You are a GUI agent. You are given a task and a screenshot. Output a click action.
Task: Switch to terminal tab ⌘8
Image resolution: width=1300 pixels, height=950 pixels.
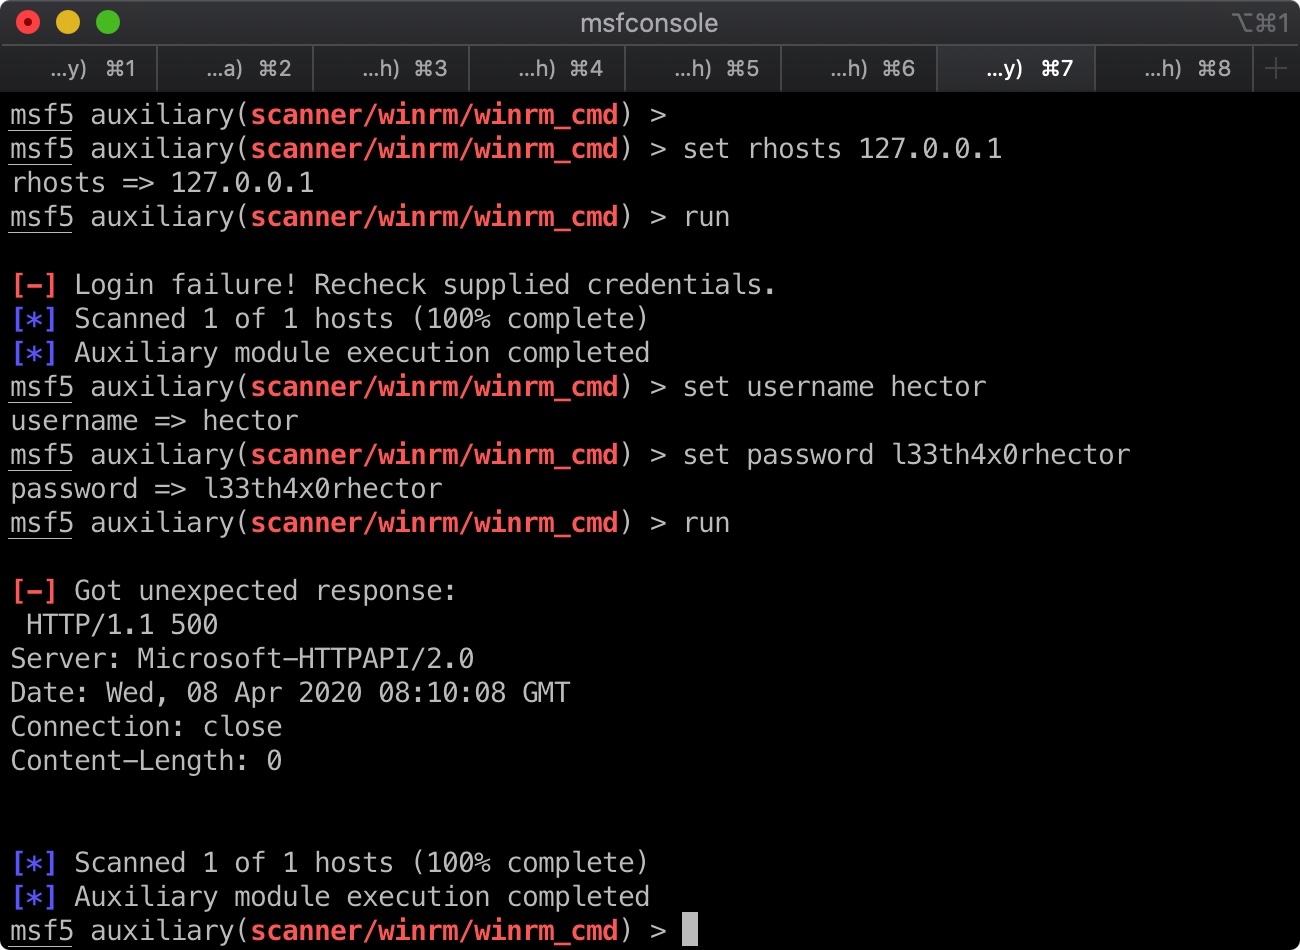click(1174, 68)
